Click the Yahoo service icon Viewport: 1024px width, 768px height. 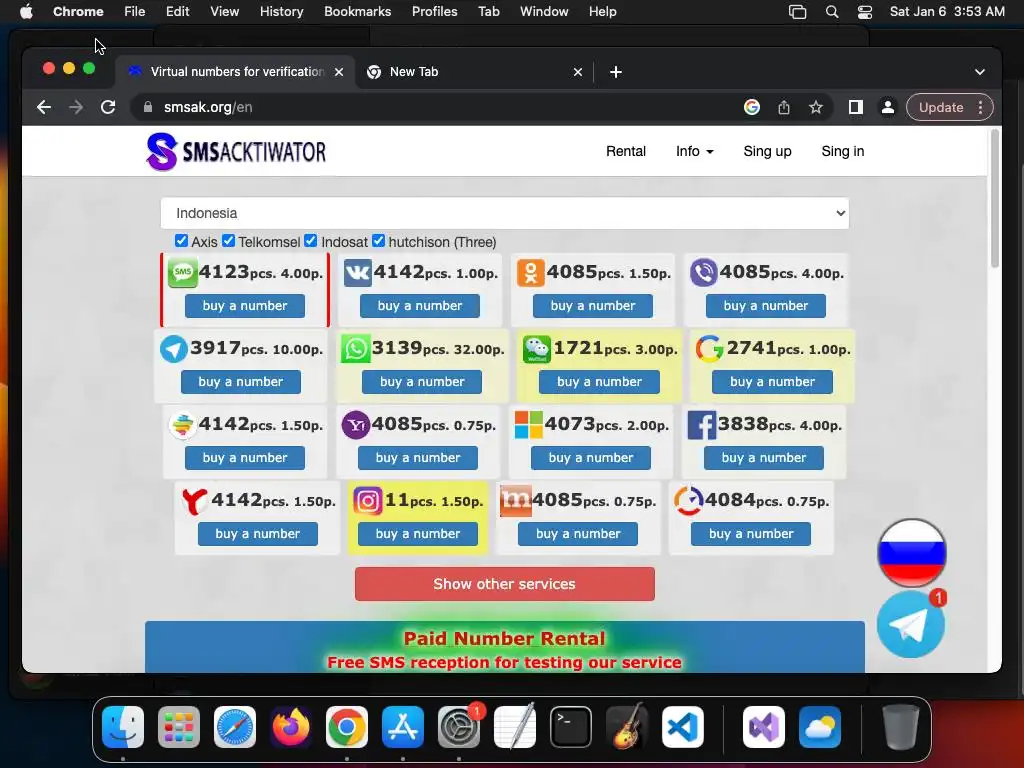(x=355, y=425)
